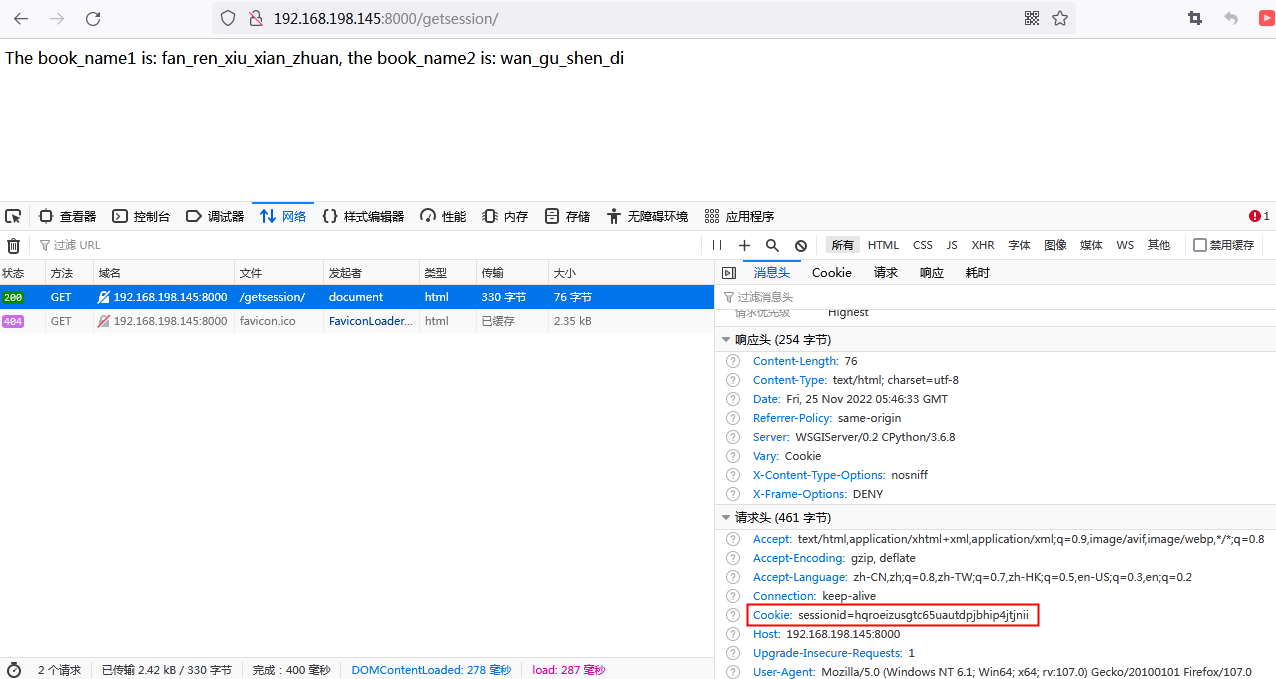Screen dimensions: 1276x679
Task: Go back using the browser back arrow
Action: pyautogui.click(x=21, y=18)
